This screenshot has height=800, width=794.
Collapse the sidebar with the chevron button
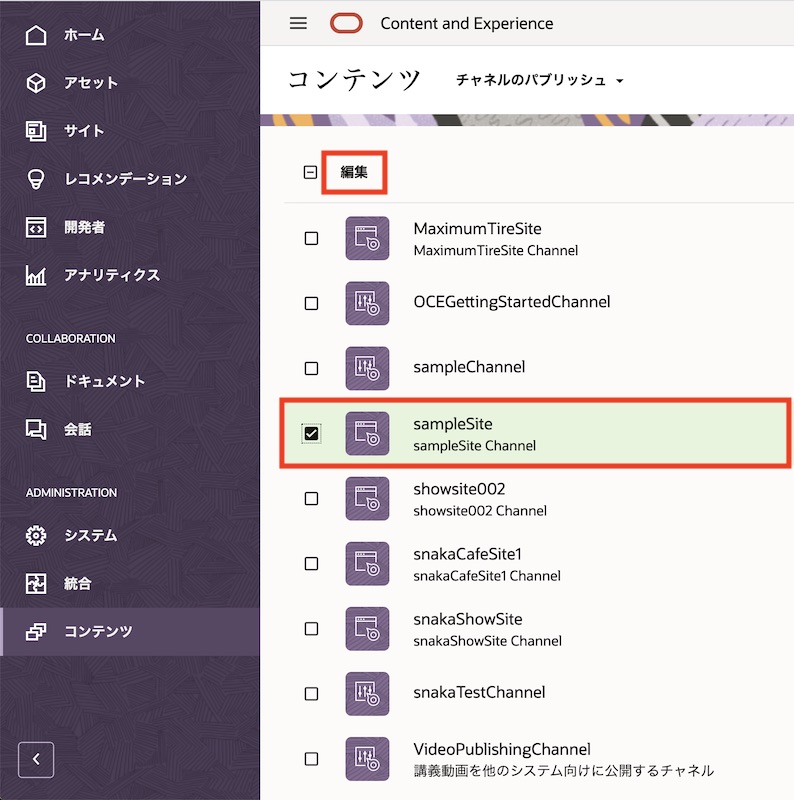pos(36,759)
